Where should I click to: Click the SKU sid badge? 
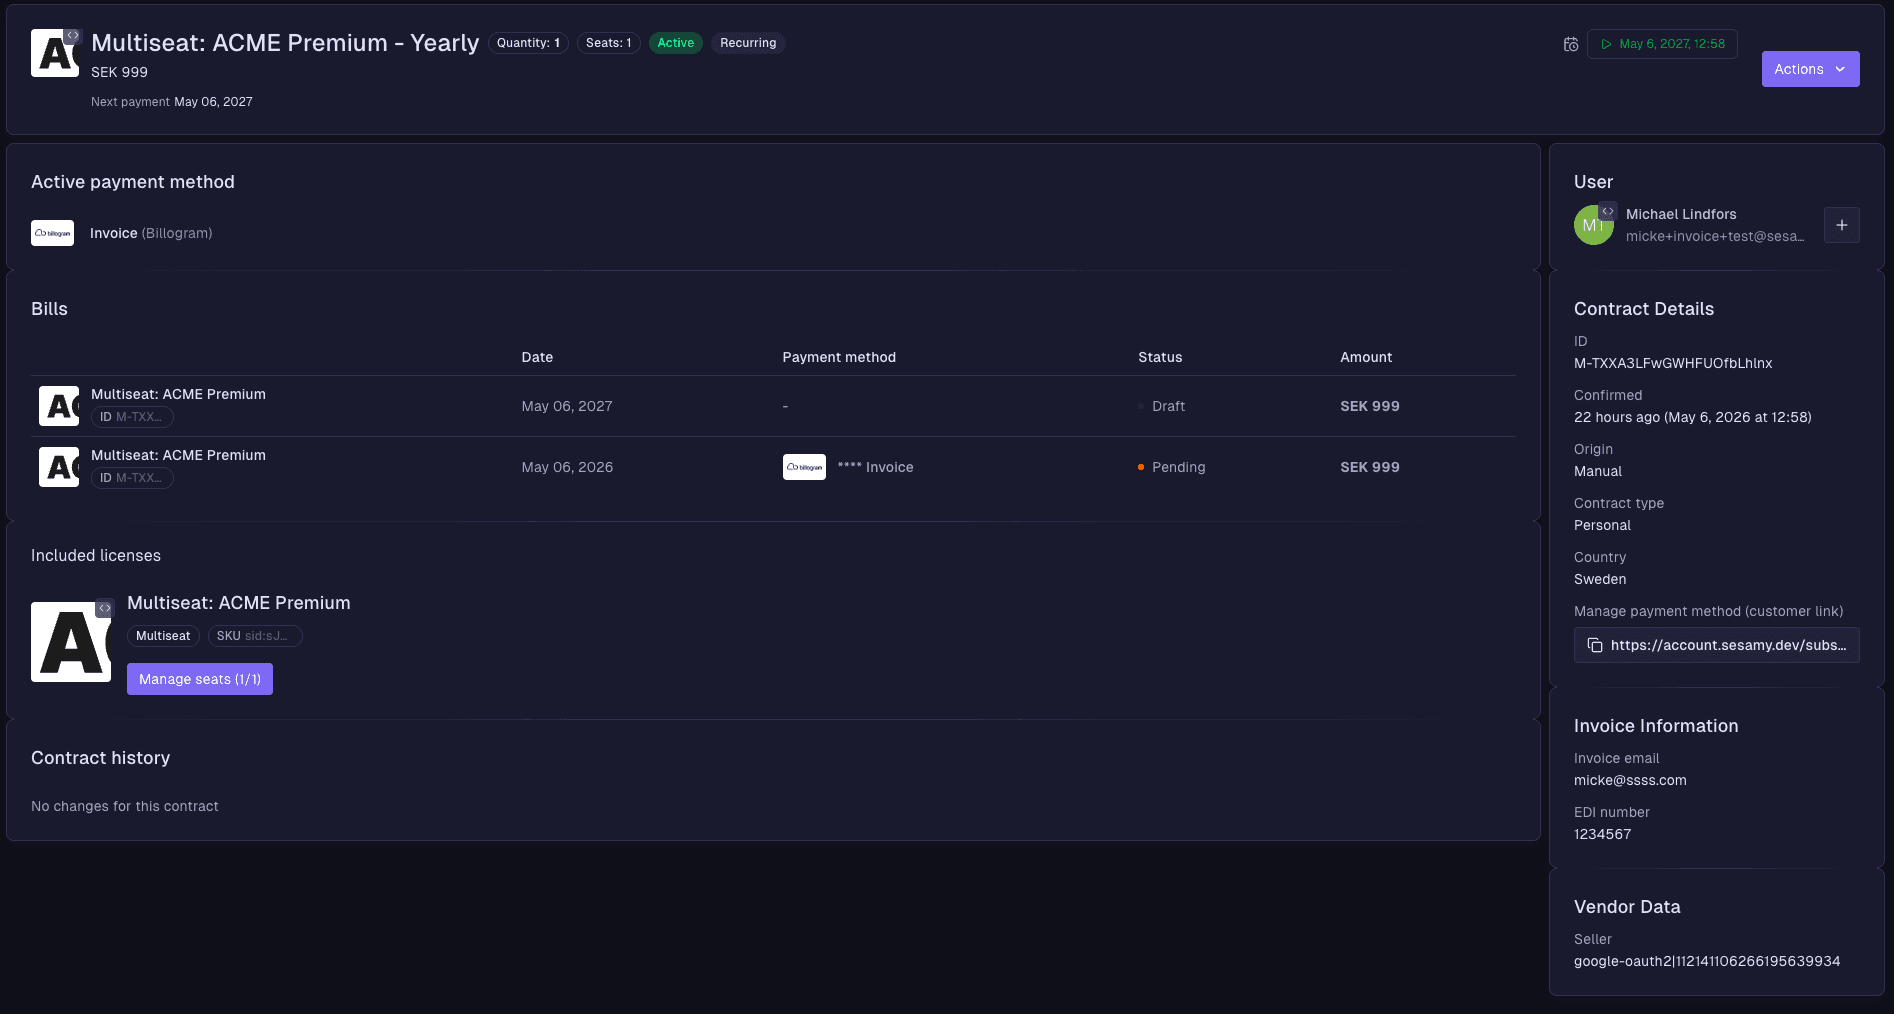(x=255, y=636)
